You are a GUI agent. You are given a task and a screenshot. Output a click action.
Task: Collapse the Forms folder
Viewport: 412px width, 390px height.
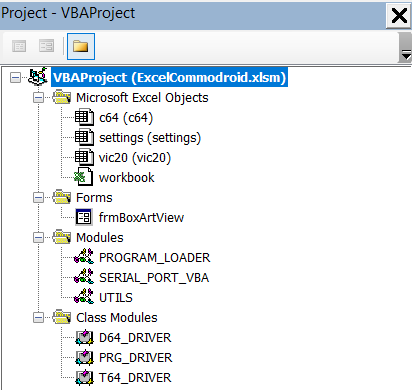[38, 198]
